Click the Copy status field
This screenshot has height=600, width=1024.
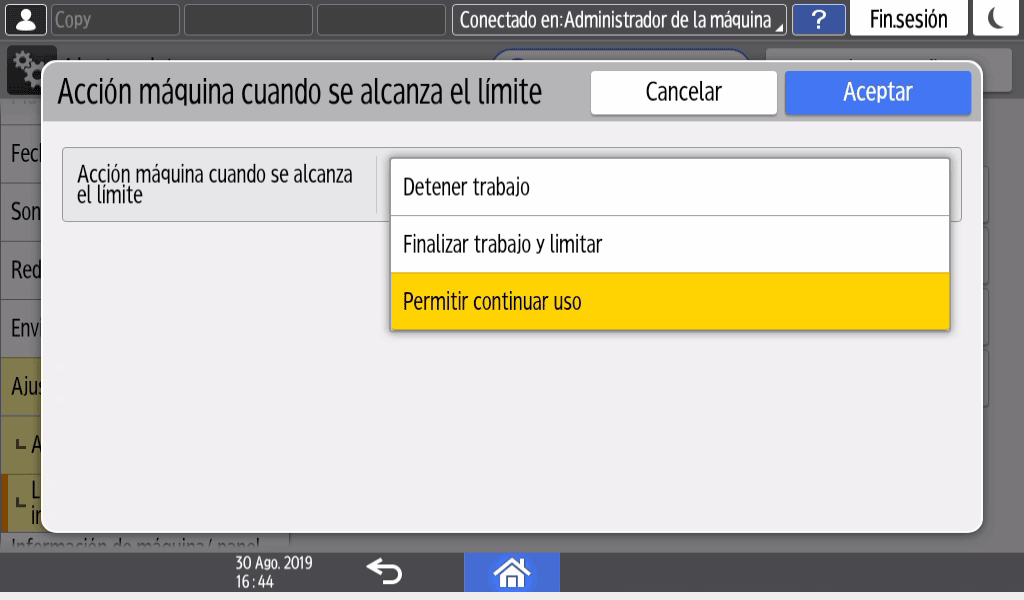[x=115, y=19]
